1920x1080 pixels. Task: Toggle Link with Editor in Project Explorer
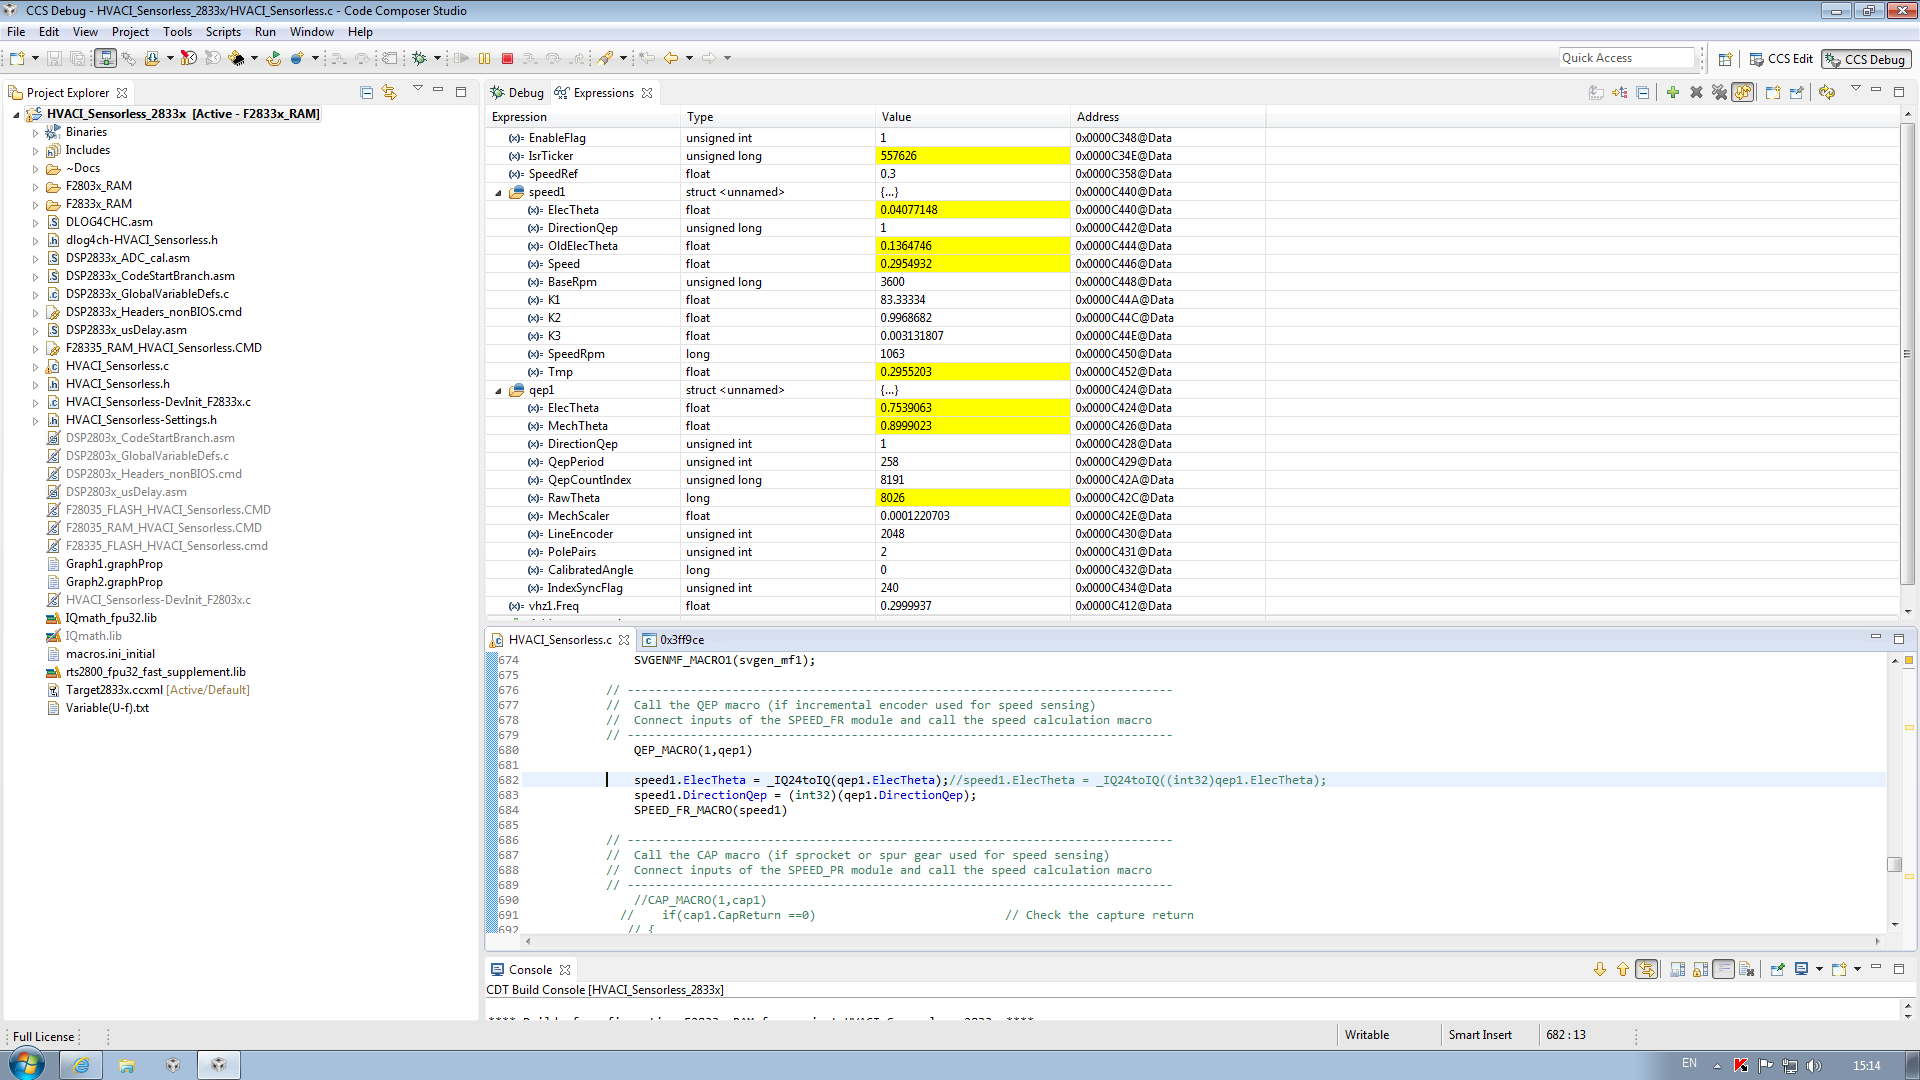tap(389, 93)
